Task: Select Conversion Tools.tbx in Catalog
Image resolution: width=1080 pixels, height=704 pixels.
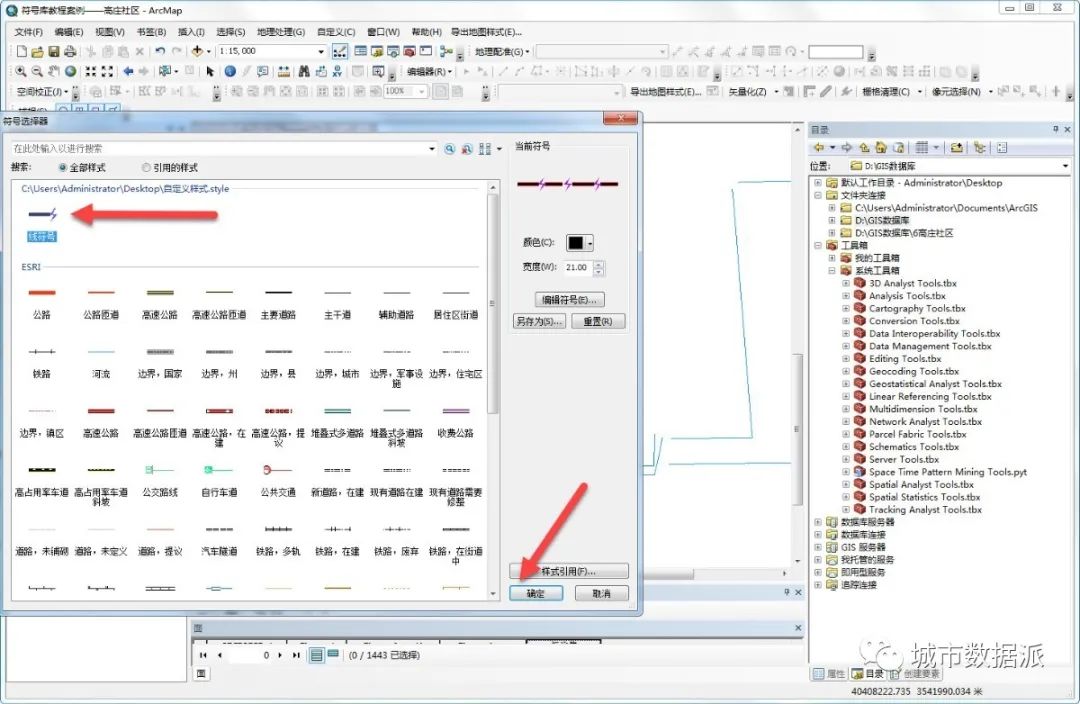Action: 914,321
